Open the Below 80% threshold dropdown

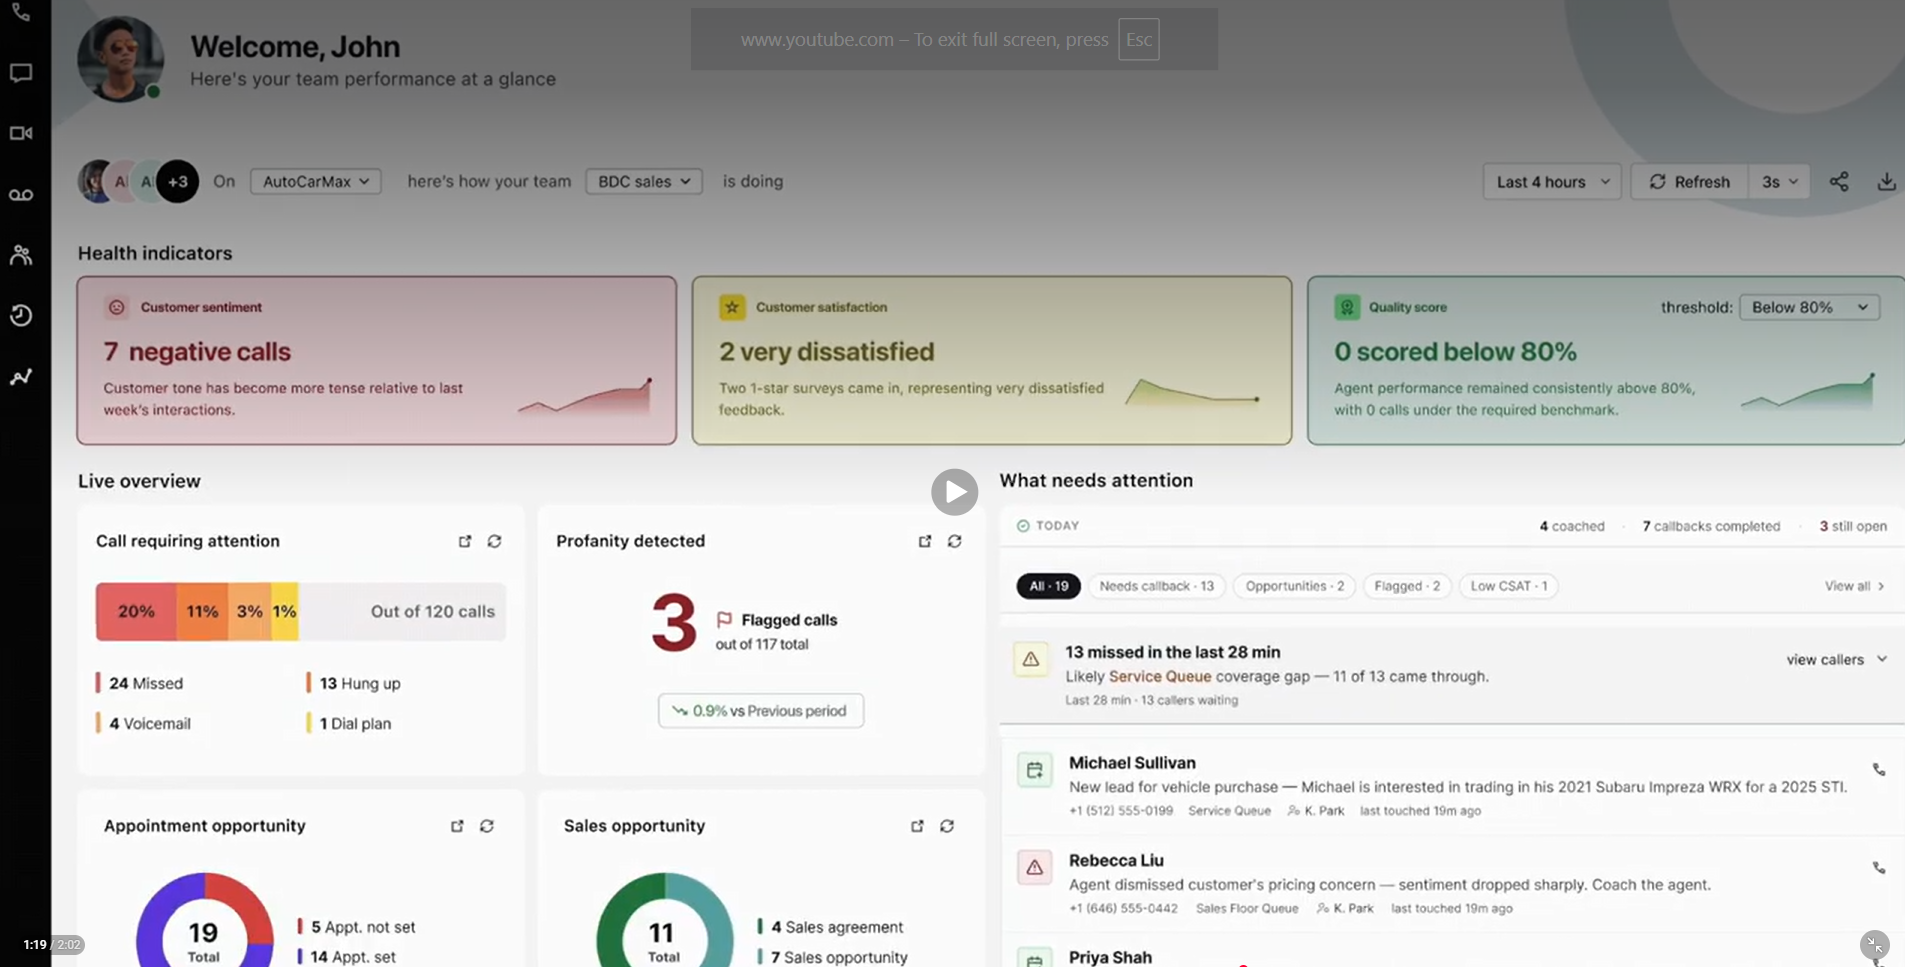[1809, 307]
